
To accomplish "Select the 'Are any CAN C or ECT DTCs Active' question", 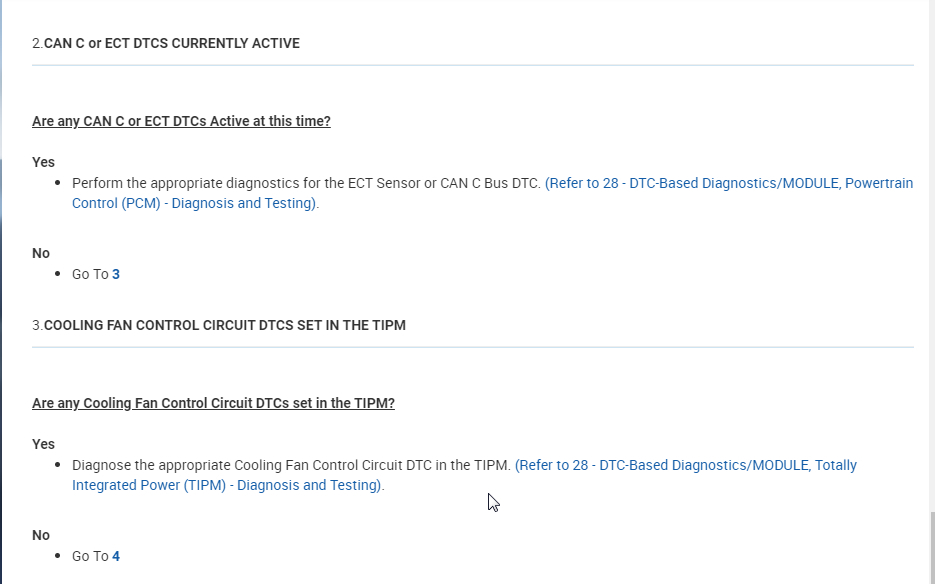I will (181, 121).
